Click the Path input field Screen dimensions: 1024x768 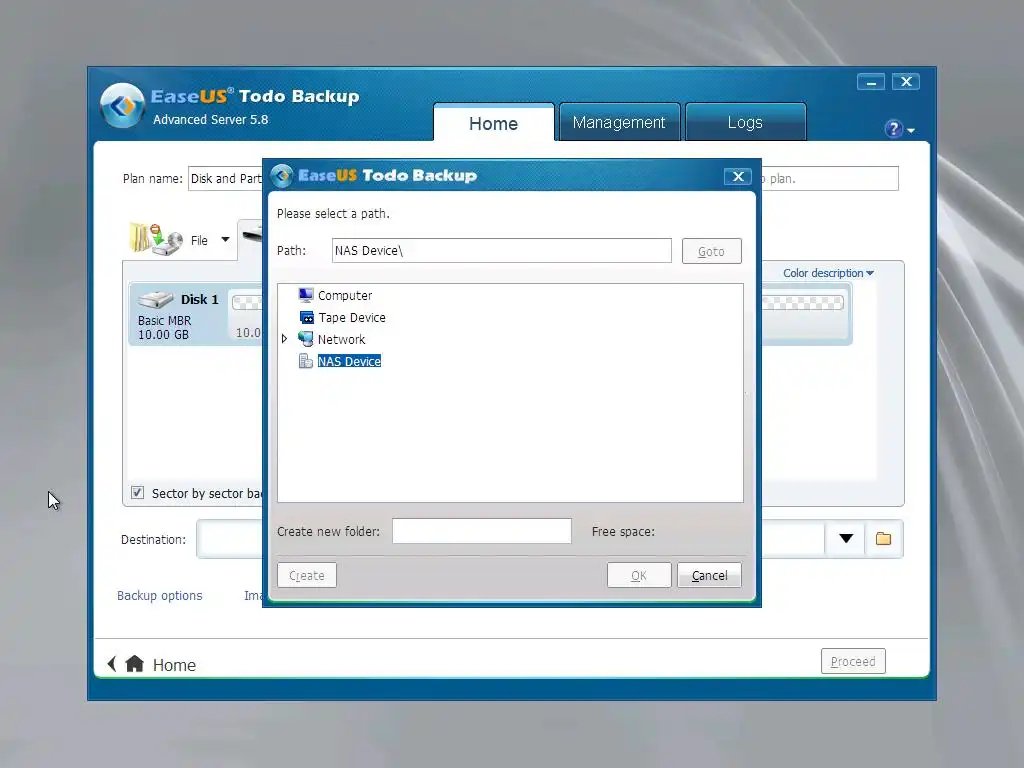tap(502, 251)
